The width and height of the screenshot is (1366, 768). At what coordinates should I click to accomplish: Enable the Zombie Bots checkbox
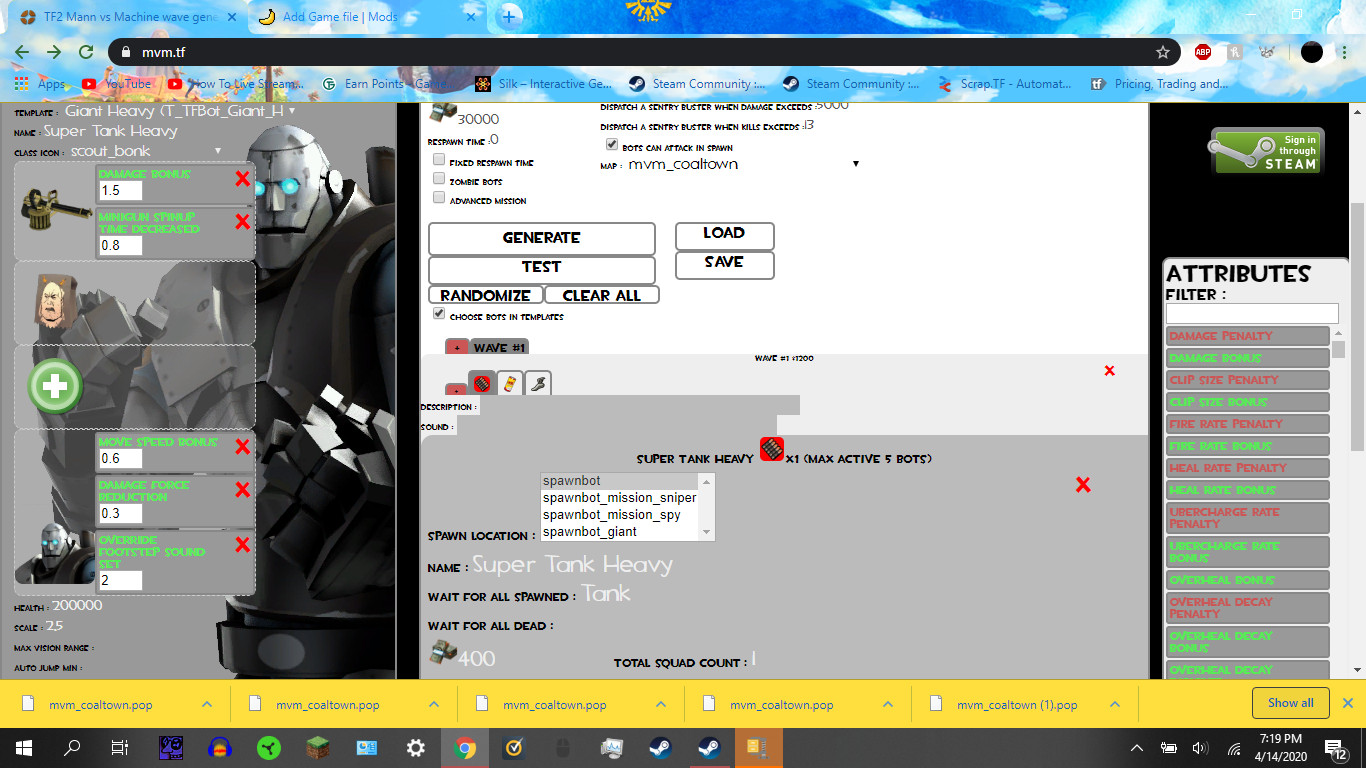pos(439,179)
